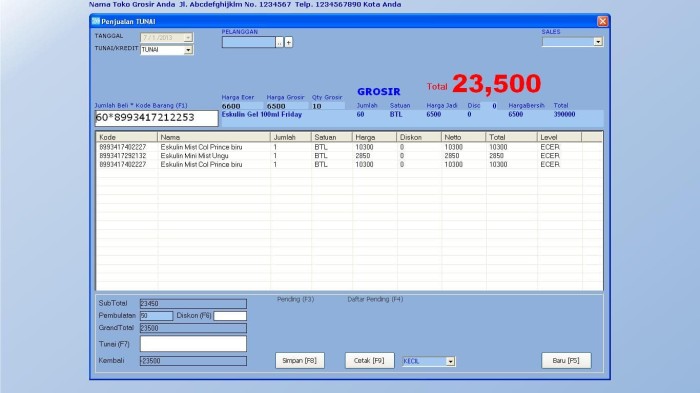Click the ECER level cell of Eskulin Mini Mist row
The height and width of the screenshot is (393, 700).
coord(550,156)
